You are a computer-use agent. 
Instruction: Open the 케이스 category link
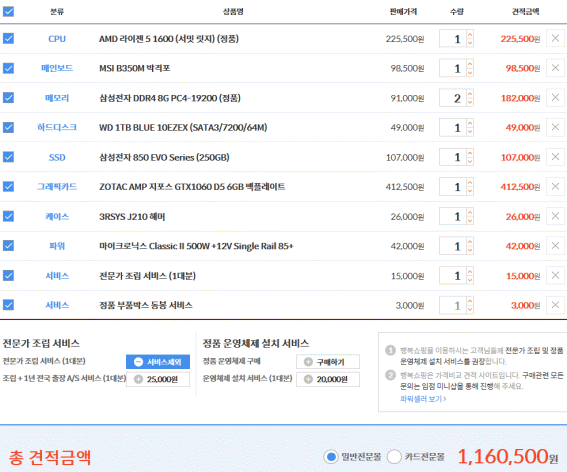point(57,216)
